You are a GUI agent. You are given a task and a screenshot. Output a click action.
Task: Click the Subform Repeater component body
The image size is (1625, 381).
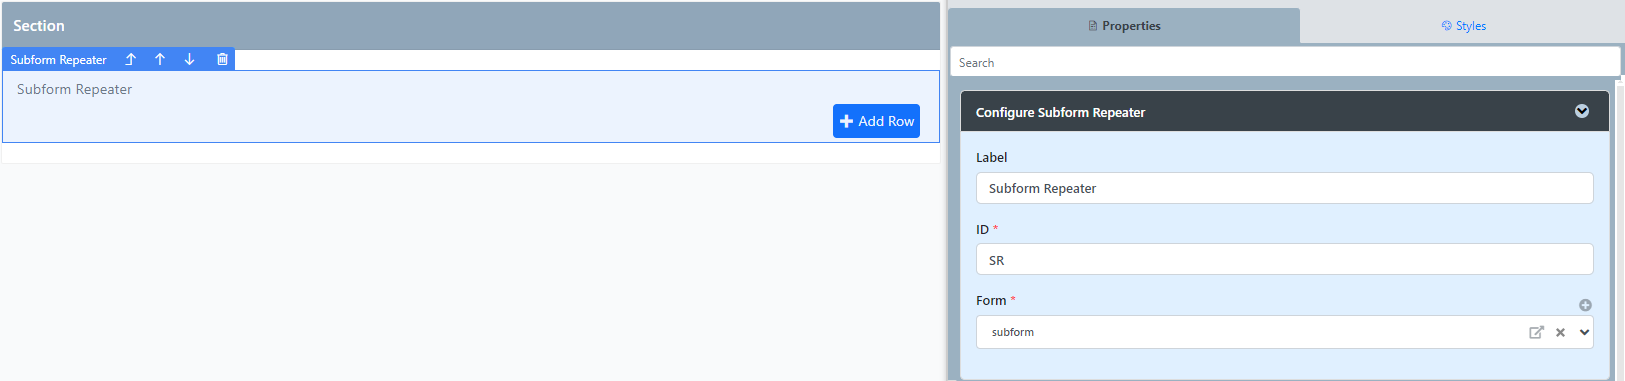[x=471, y=106]
